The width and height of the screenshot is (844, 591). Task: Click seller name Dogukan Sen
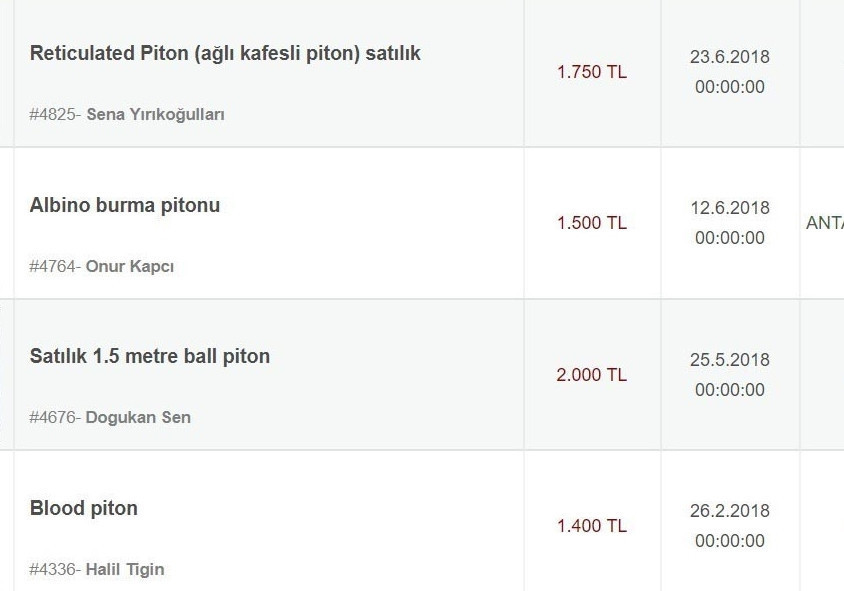click(138, 417)
